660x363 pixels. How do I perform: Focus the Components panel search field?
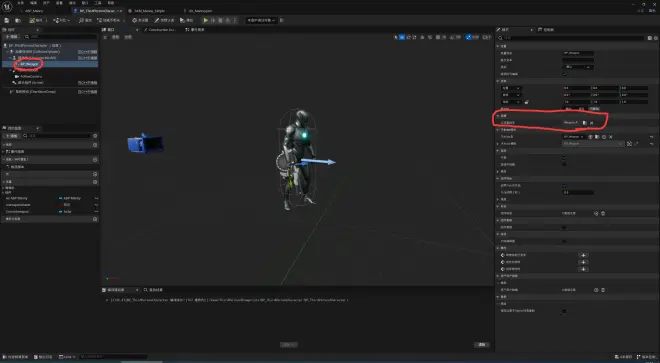tap(60, 37)
